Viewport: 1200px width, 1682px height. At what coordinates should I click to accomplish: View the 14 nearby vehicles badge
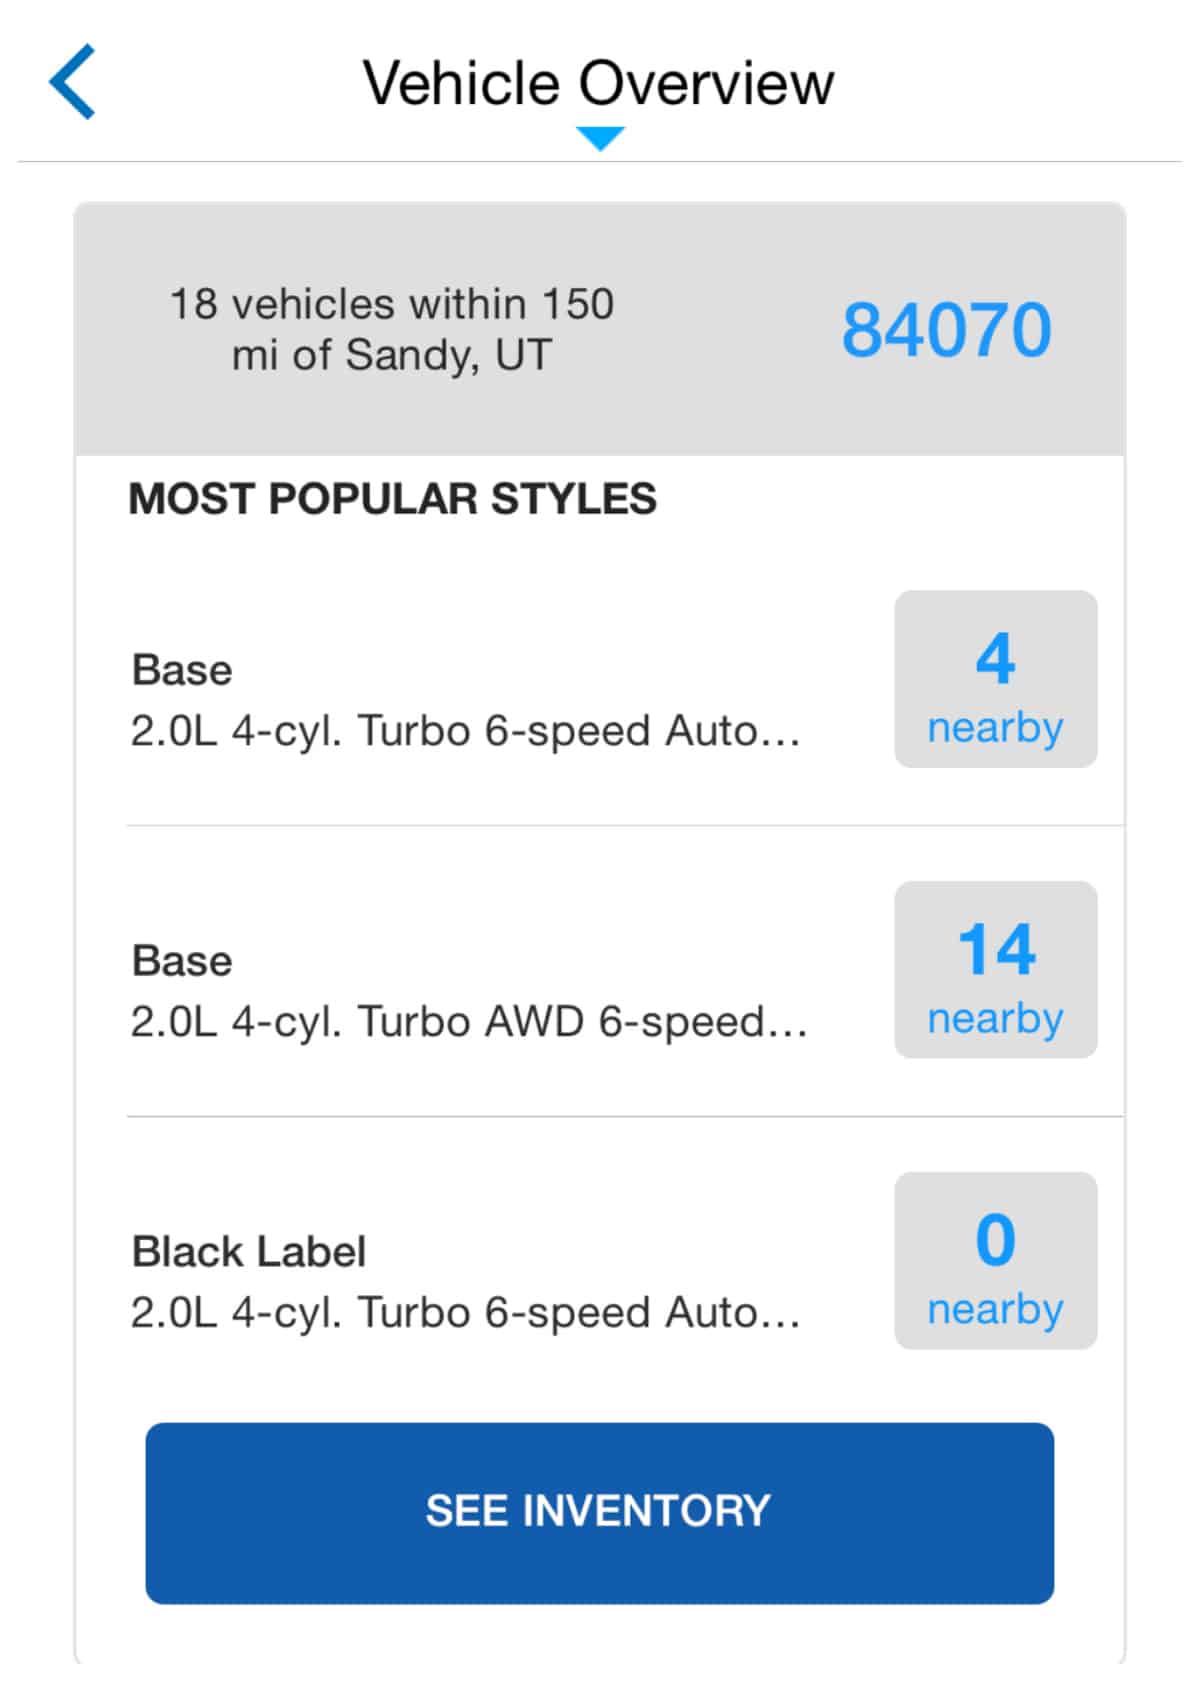[995, 970]
